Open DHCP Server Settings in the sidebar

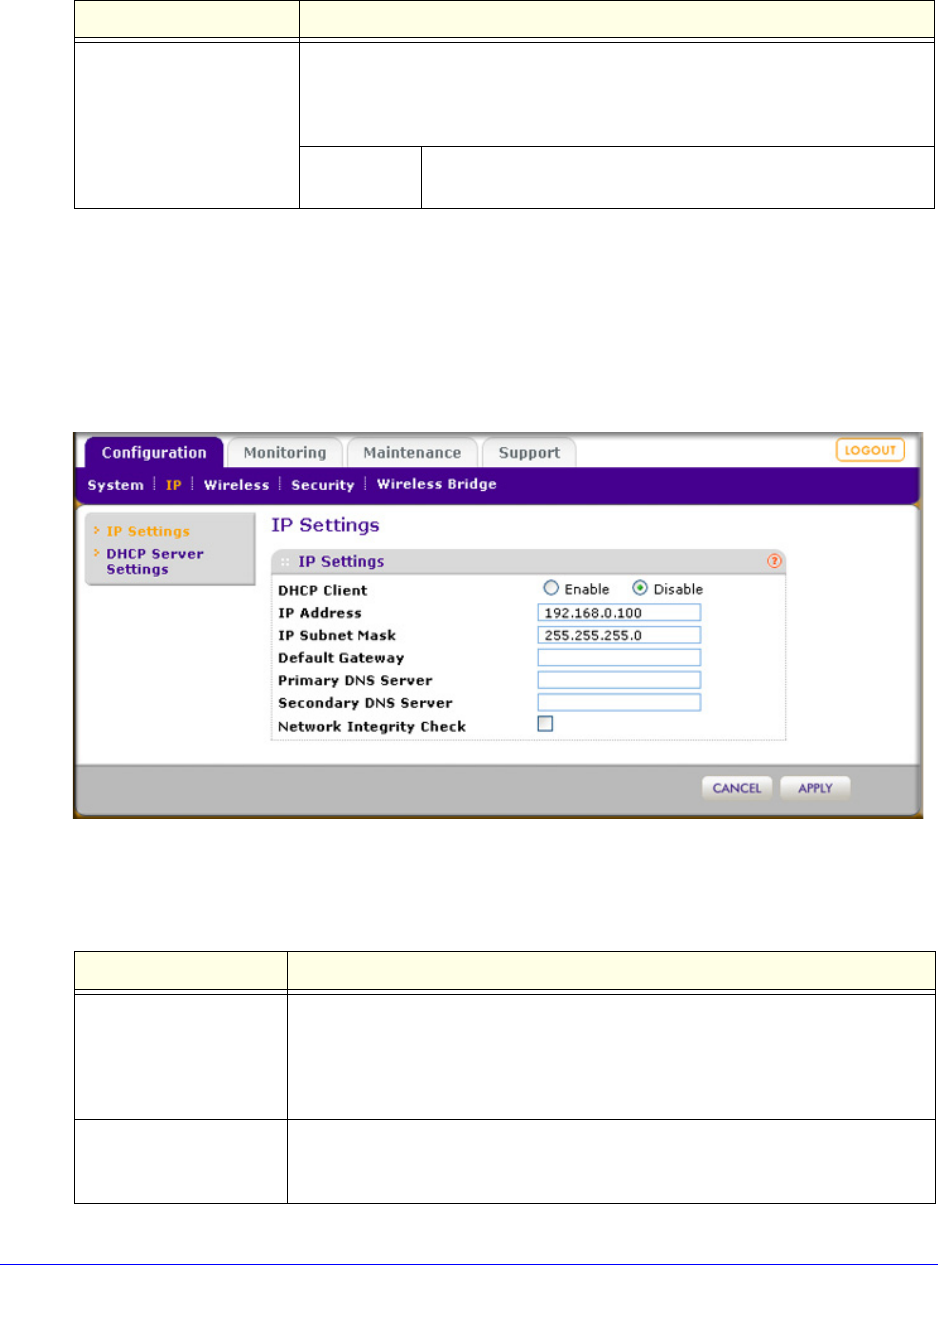[x=155, y=561]
